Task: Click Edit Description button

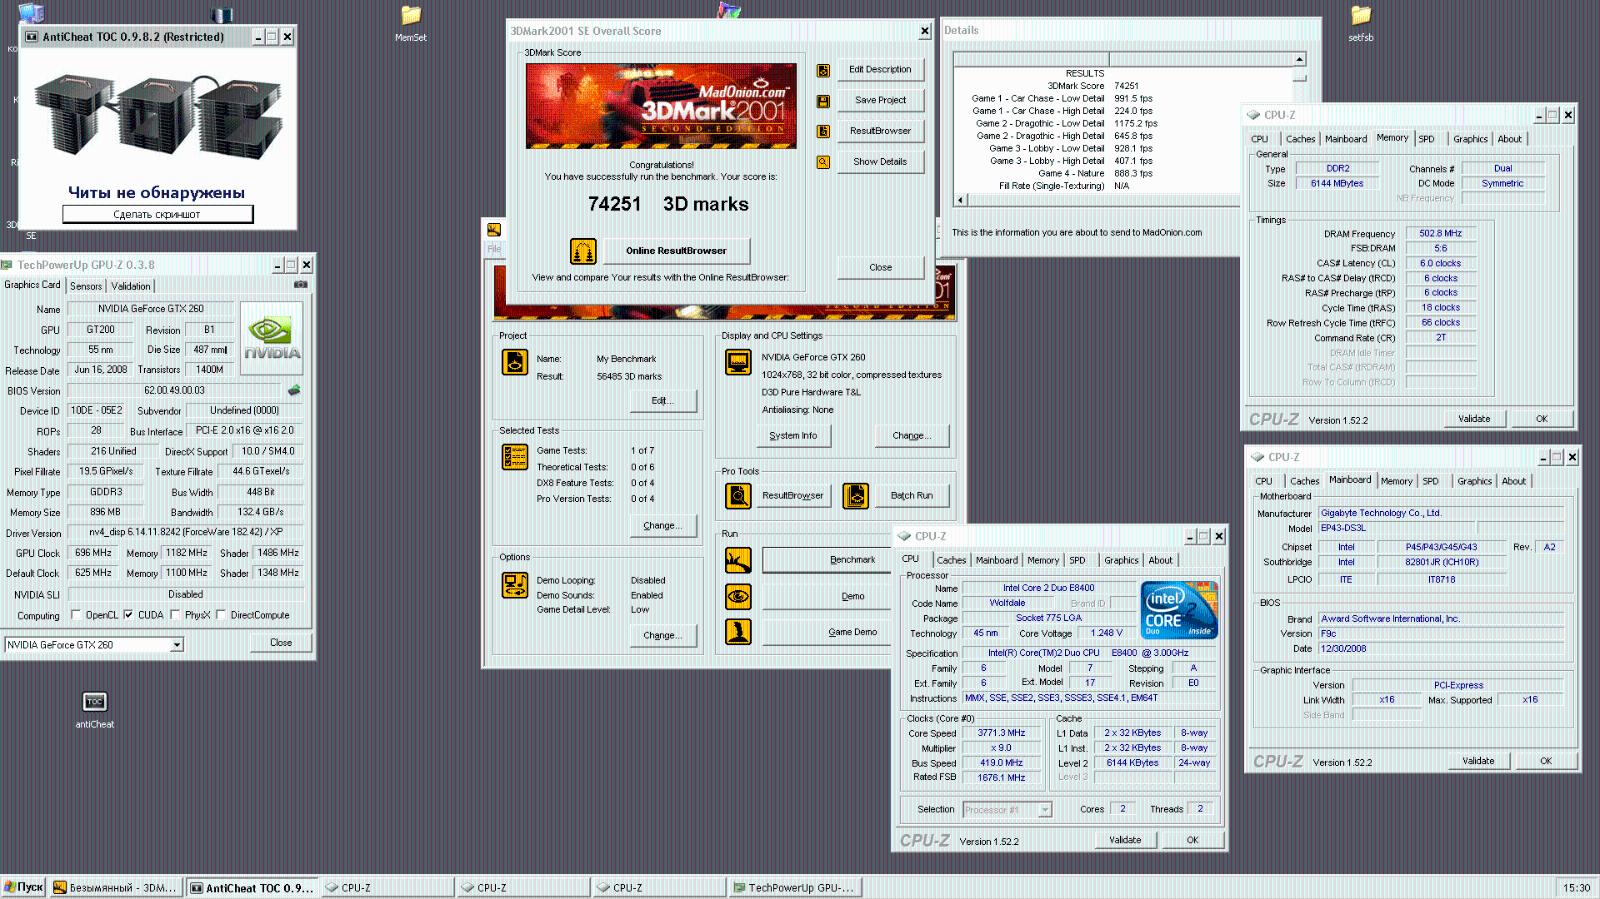Action: pos(880,70)
